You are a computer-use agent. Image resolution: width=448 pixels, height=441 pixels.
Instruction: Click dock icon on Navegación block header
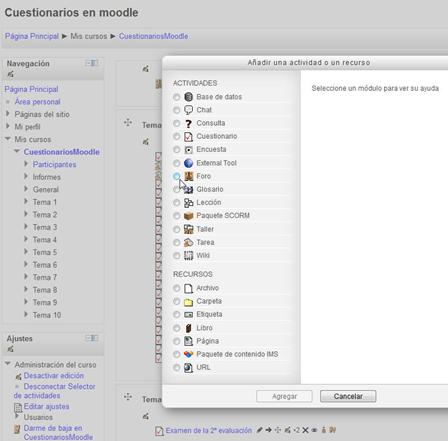point(91,63)
